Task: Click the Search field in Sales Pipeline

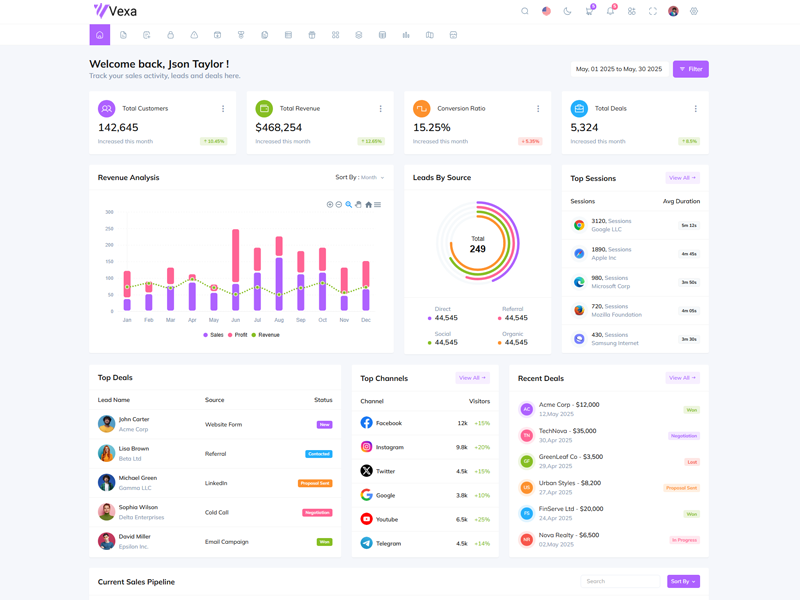Action: (620, 581)
